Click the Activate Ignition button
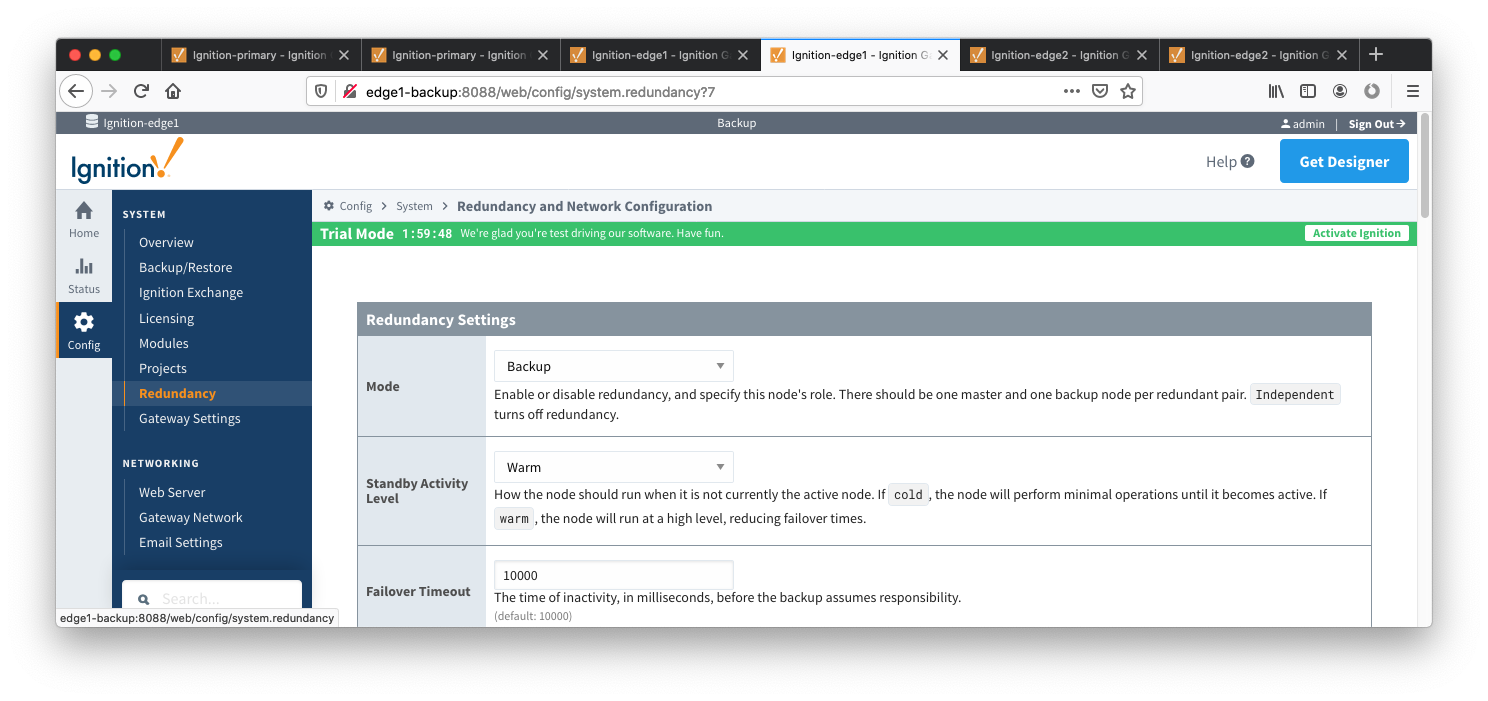 (1357, 233)
